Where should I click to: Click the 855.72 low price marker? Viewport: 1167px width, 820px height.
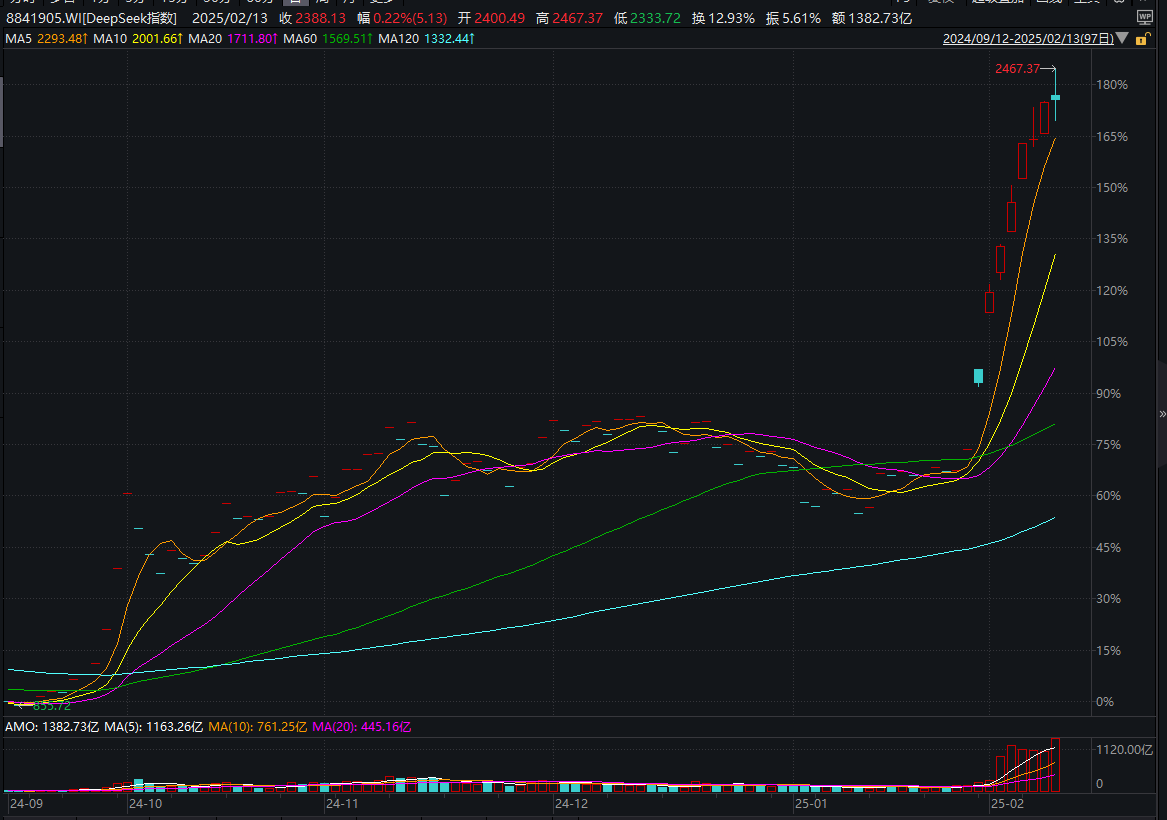click(50, 706)
